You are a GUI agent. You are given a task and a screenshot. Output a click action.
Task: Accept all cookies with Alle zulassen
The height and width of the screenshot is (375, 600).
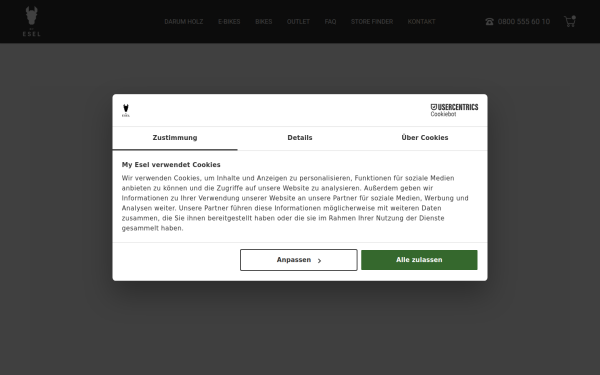point(419,260)
